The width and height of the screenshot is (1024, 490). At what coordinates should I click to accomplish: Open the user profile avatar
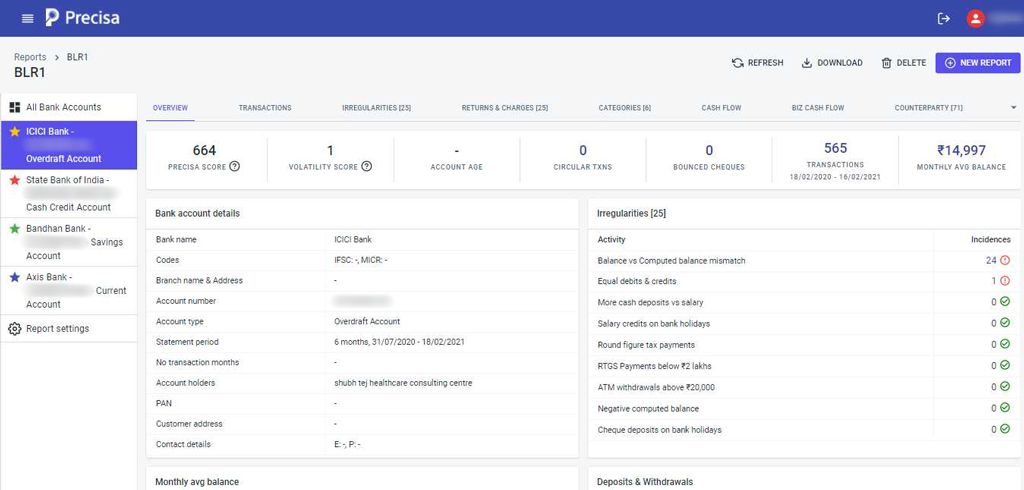pyautogui.click(x=975, y=18)
